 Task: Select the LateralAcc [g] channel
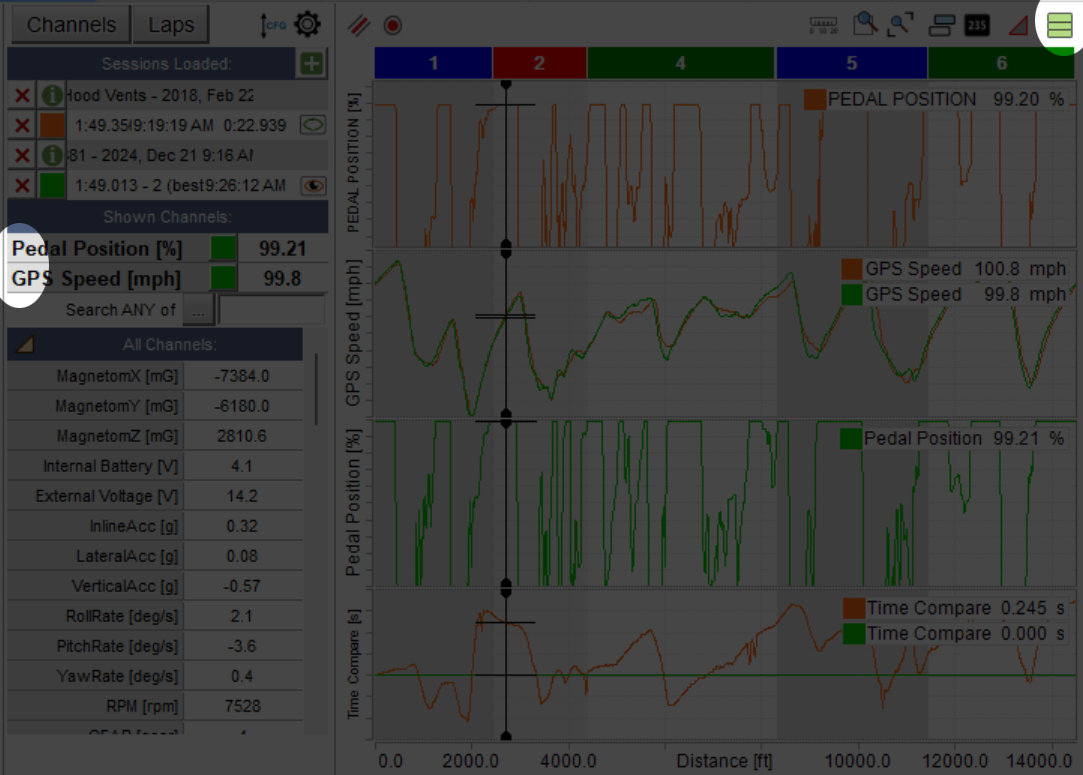pos(155,556)
